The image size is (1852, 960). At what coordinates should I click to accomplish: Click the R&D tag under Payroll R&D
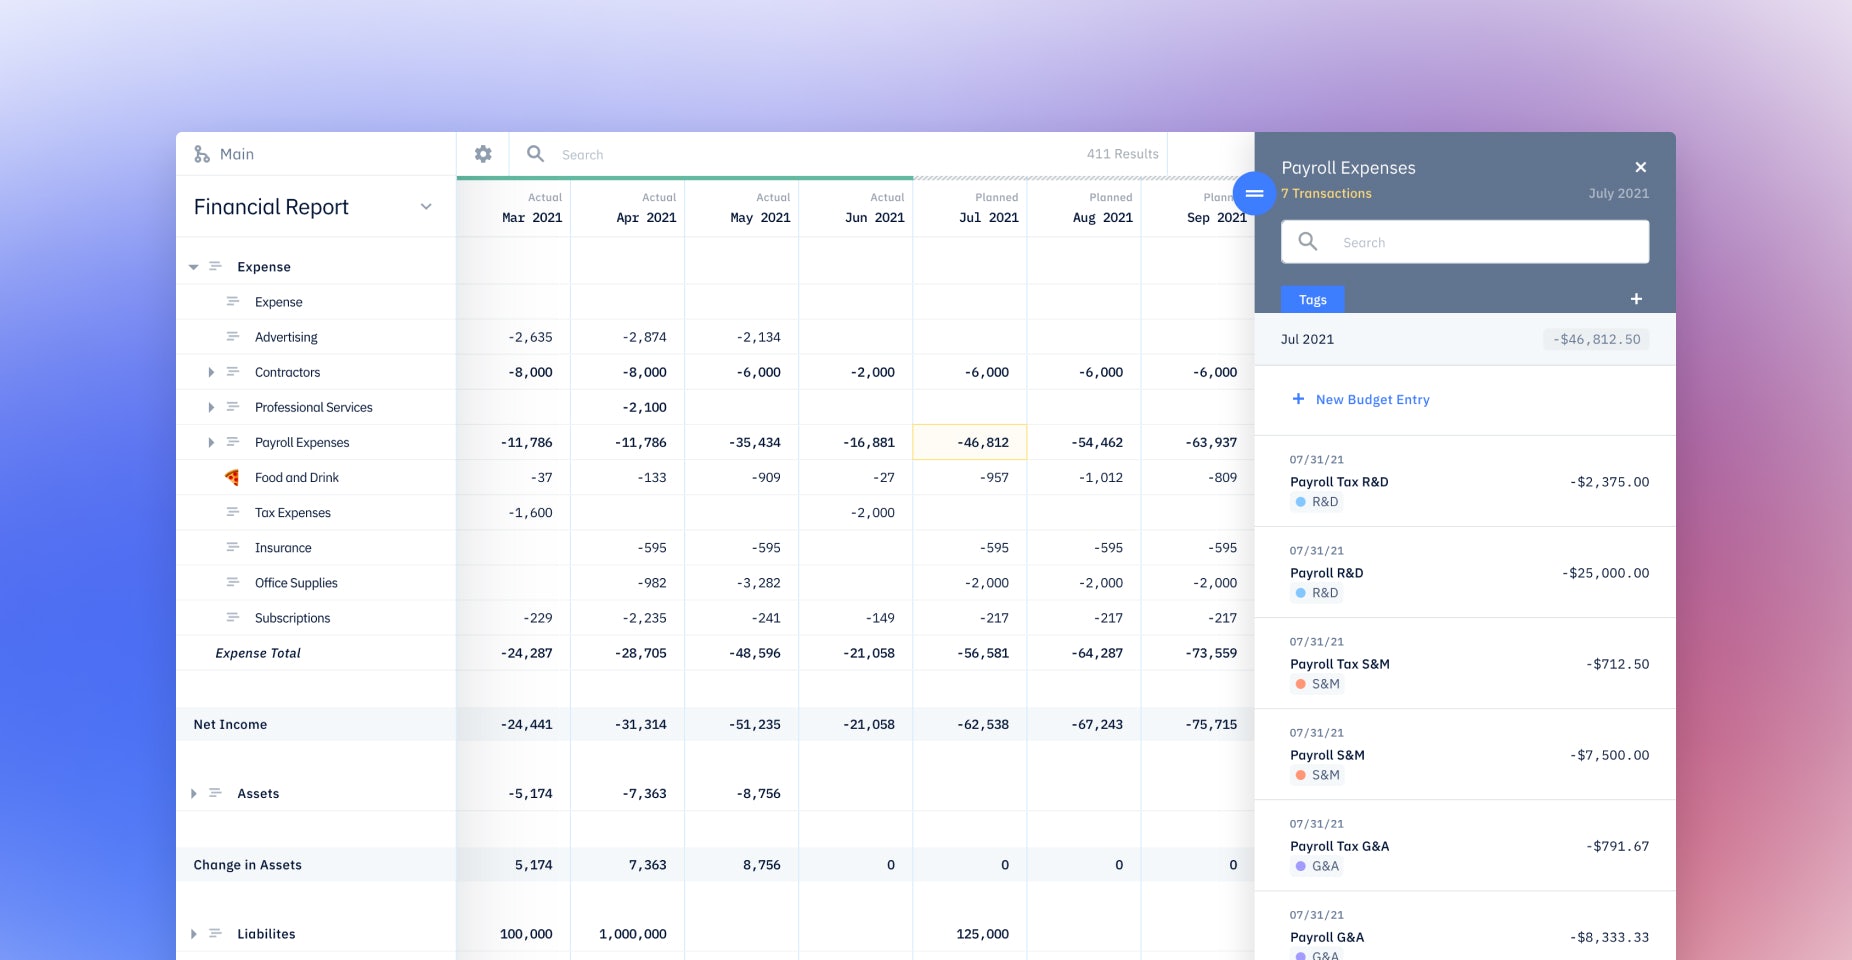click(1317, 593)
